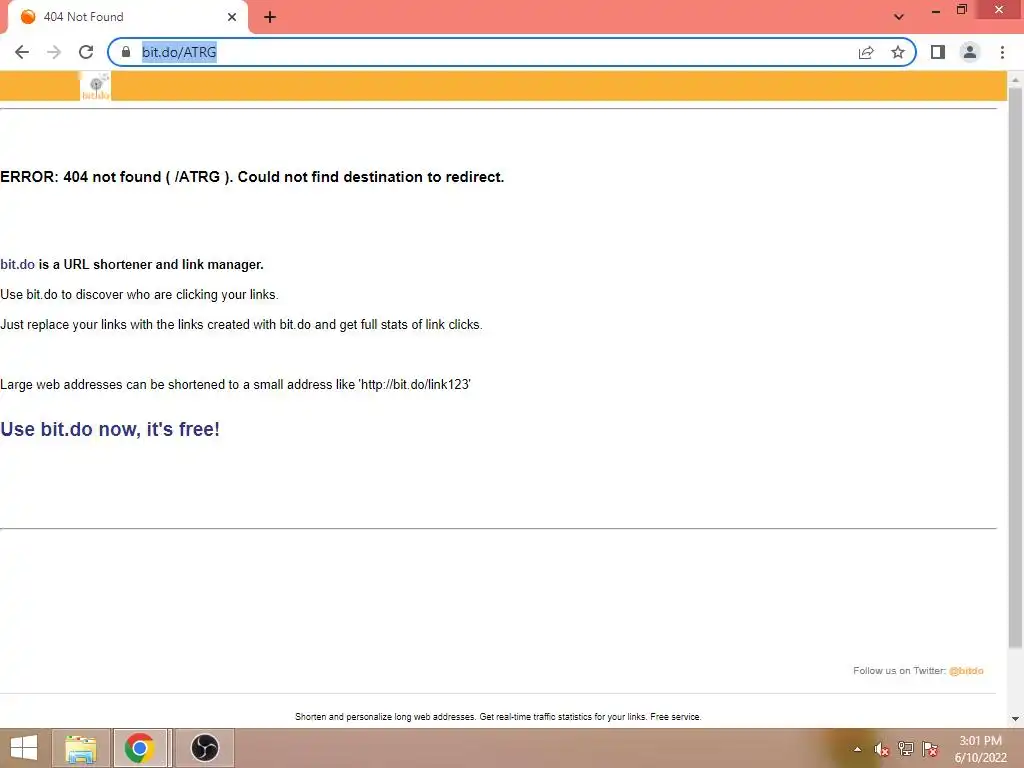This screenshot has height=768, width=1024.
Task: Open File Explorer from the taskbar
Action: (x=81, y=748)
